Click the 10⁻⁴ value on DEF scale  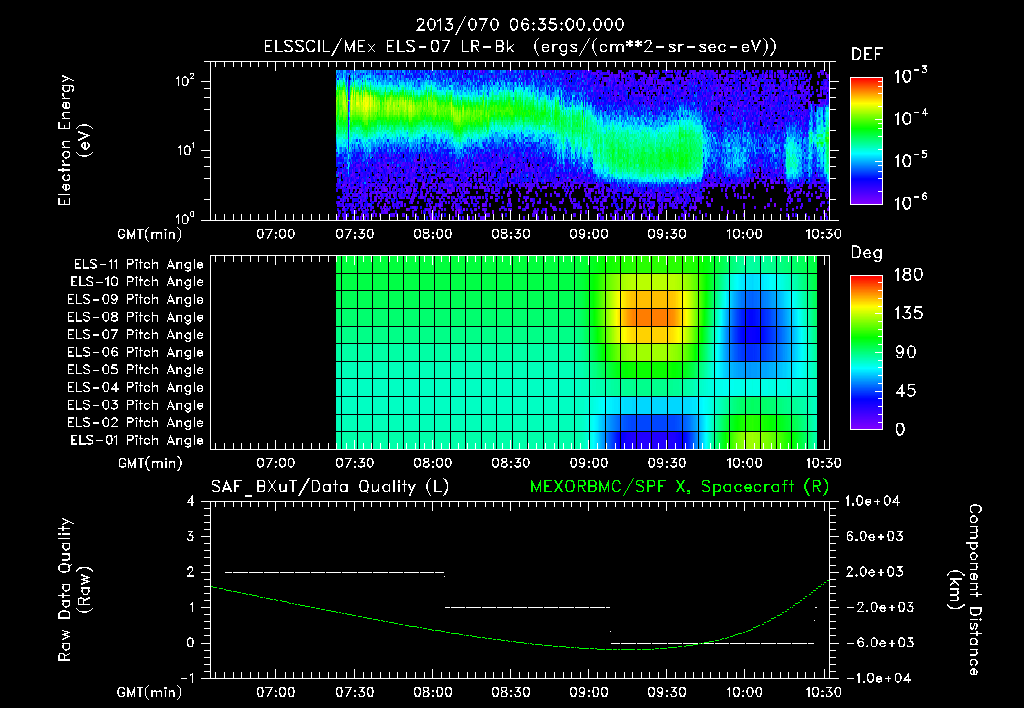pyautogui.click(x=910, y=118)
